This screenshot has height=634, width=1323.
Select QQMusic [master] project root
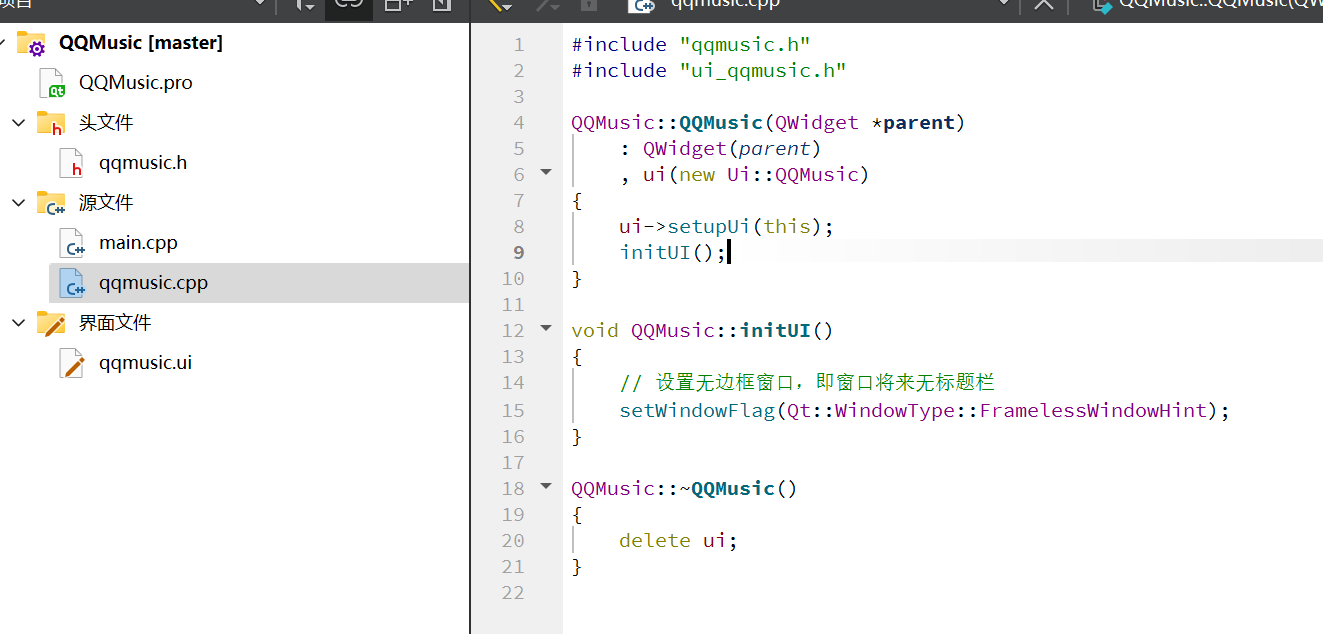pyautogui.click(x=141, y=43)
